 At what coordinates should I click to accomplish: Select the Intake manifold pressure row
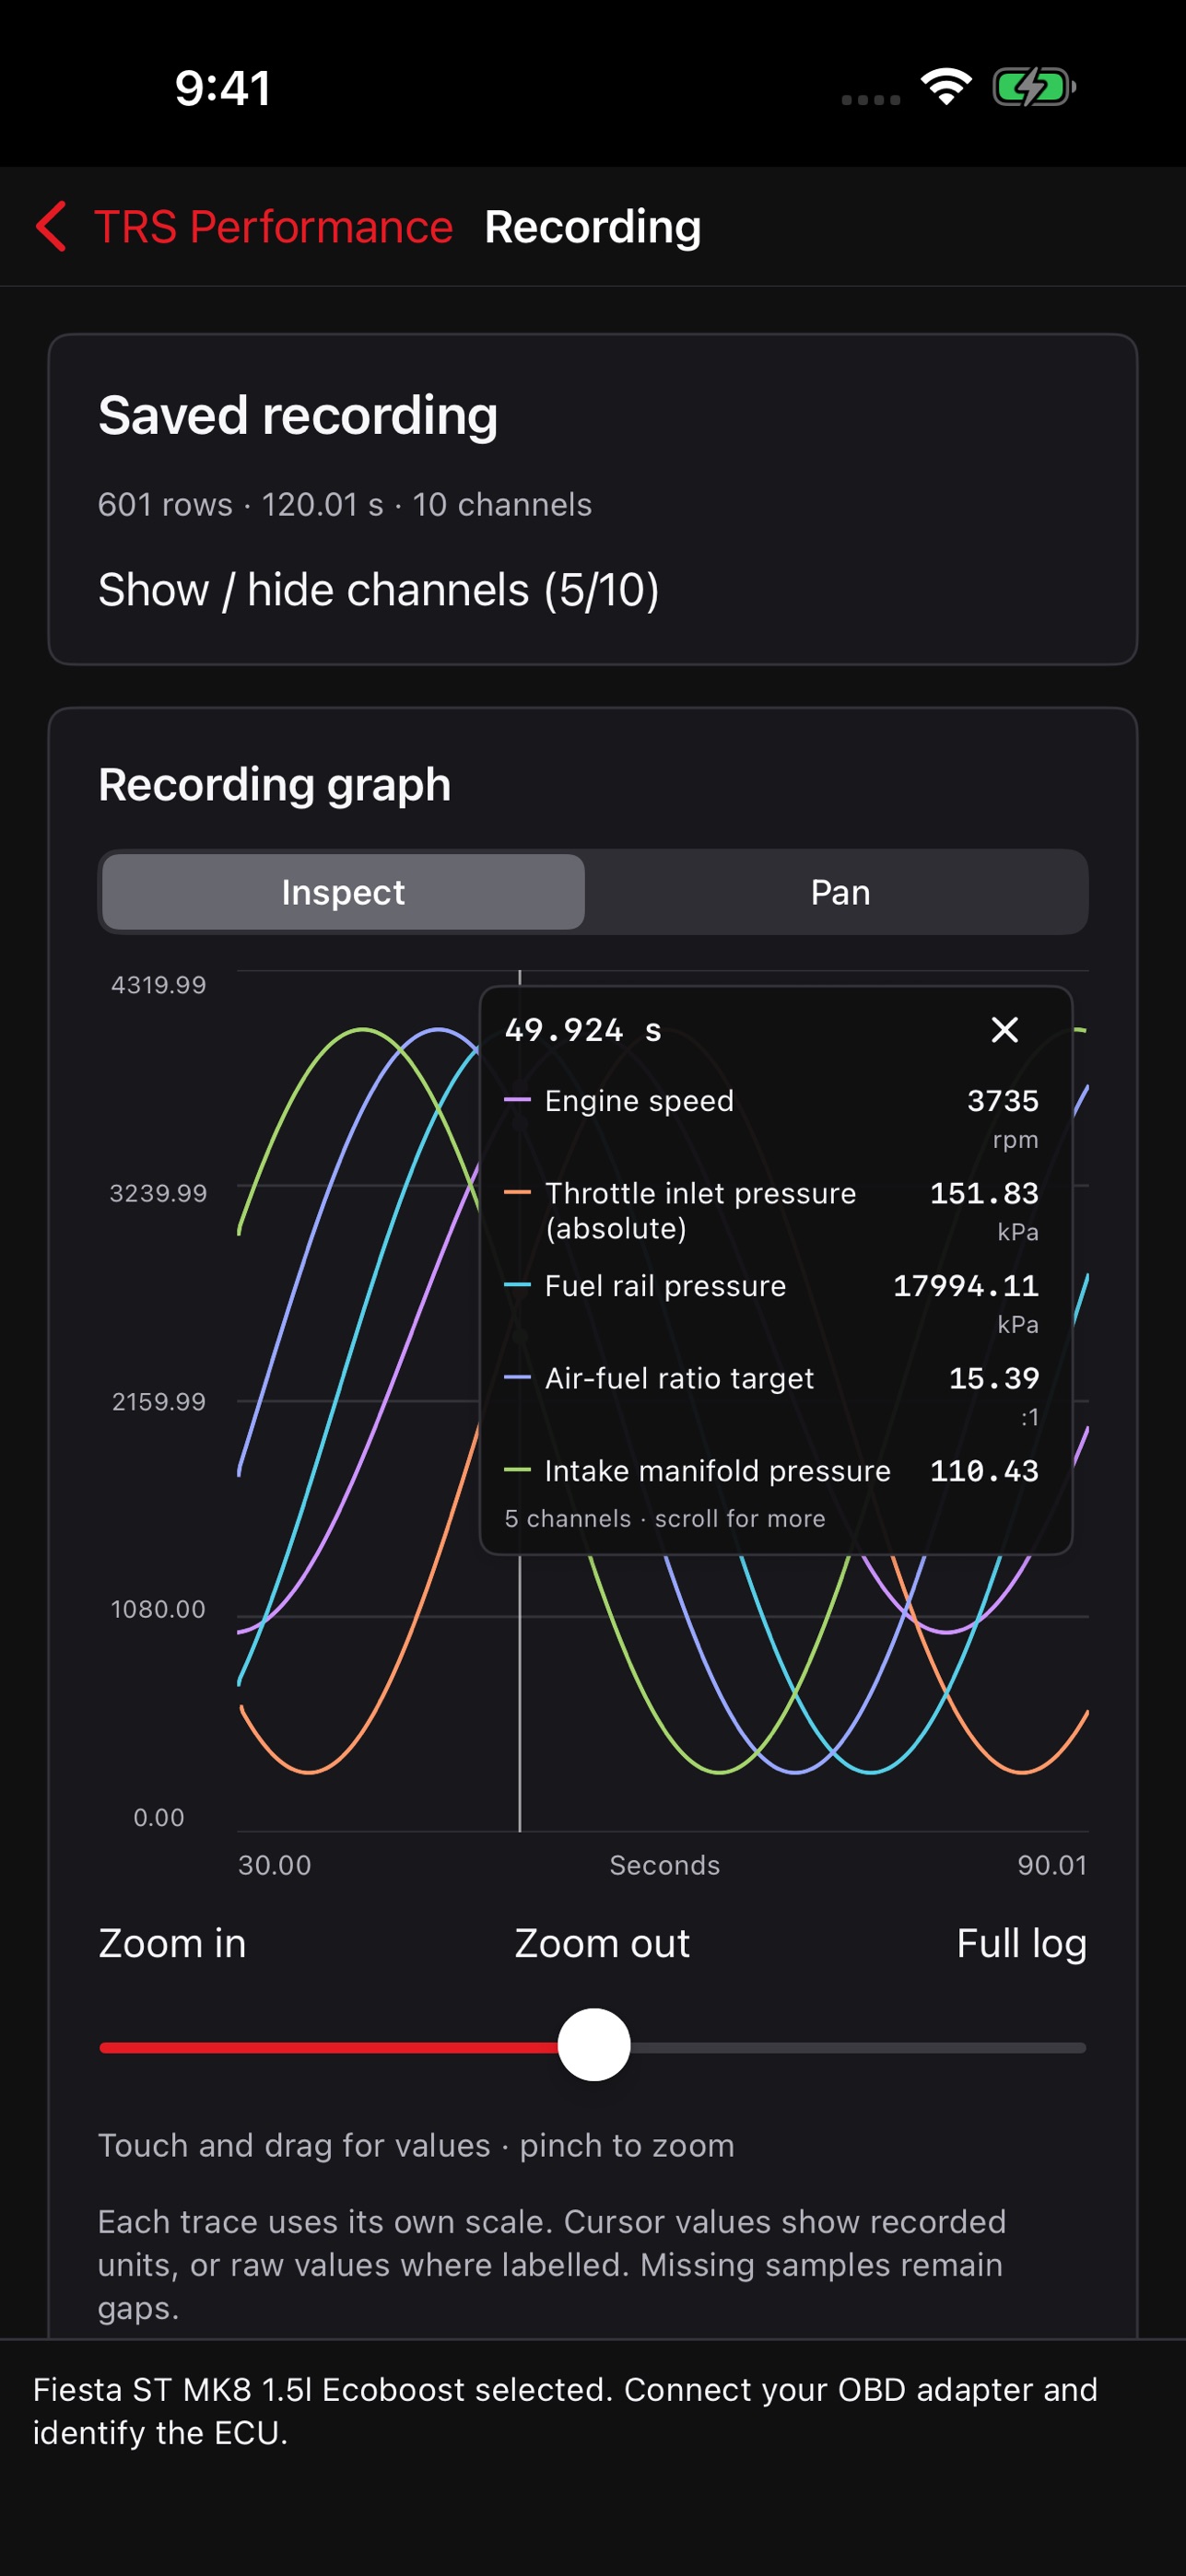pyautogui.click(x=771, y=1470)
